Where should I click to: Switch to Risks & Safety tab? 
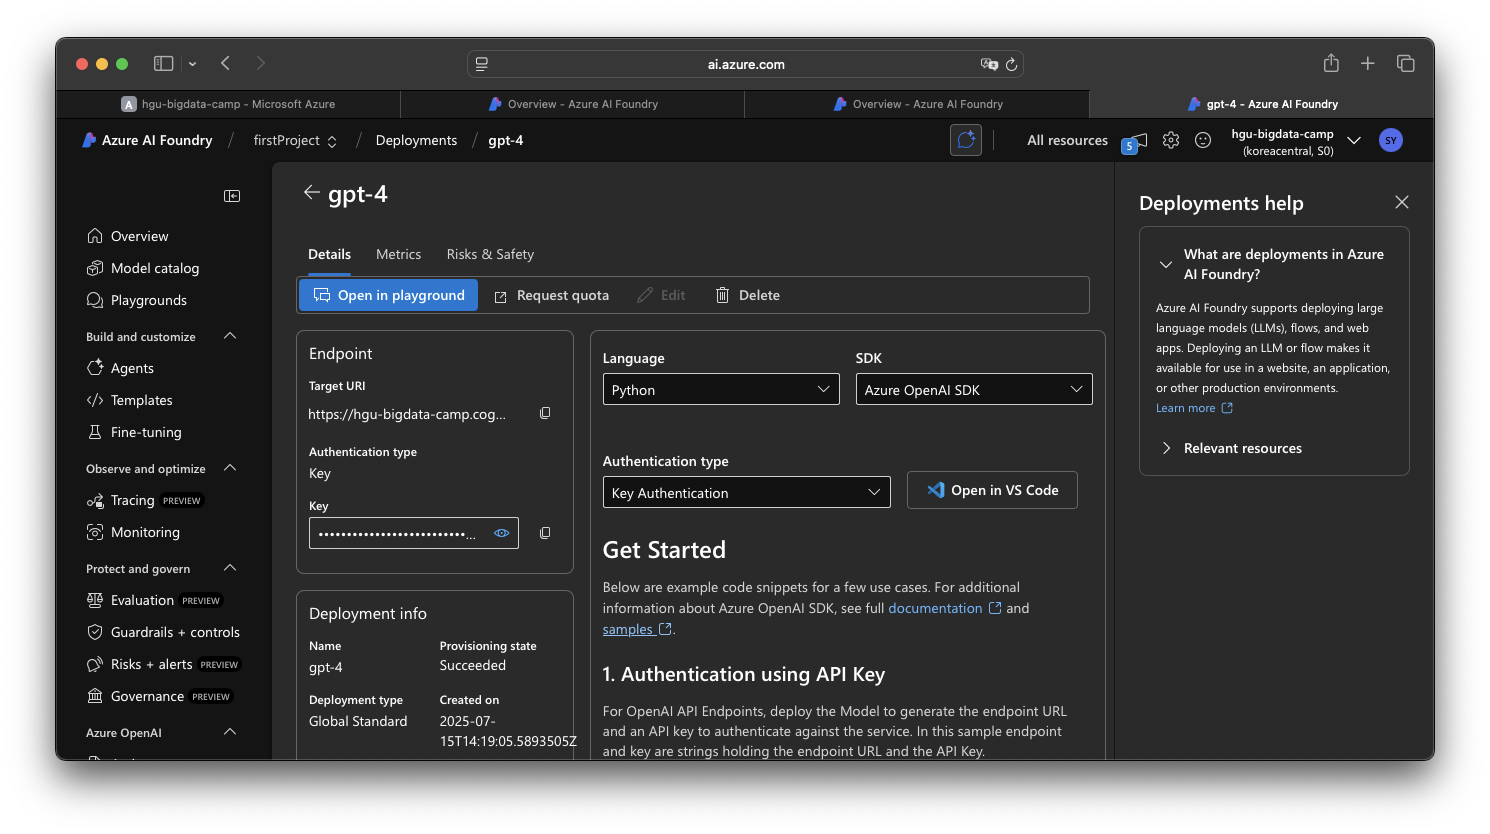tap(490, 254)
